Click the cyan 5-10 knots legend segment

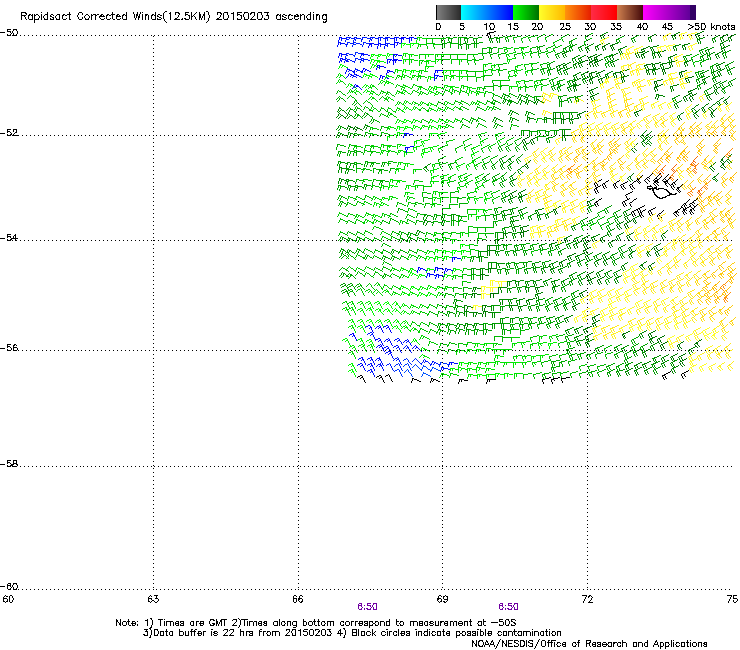[x=474, y=12]
